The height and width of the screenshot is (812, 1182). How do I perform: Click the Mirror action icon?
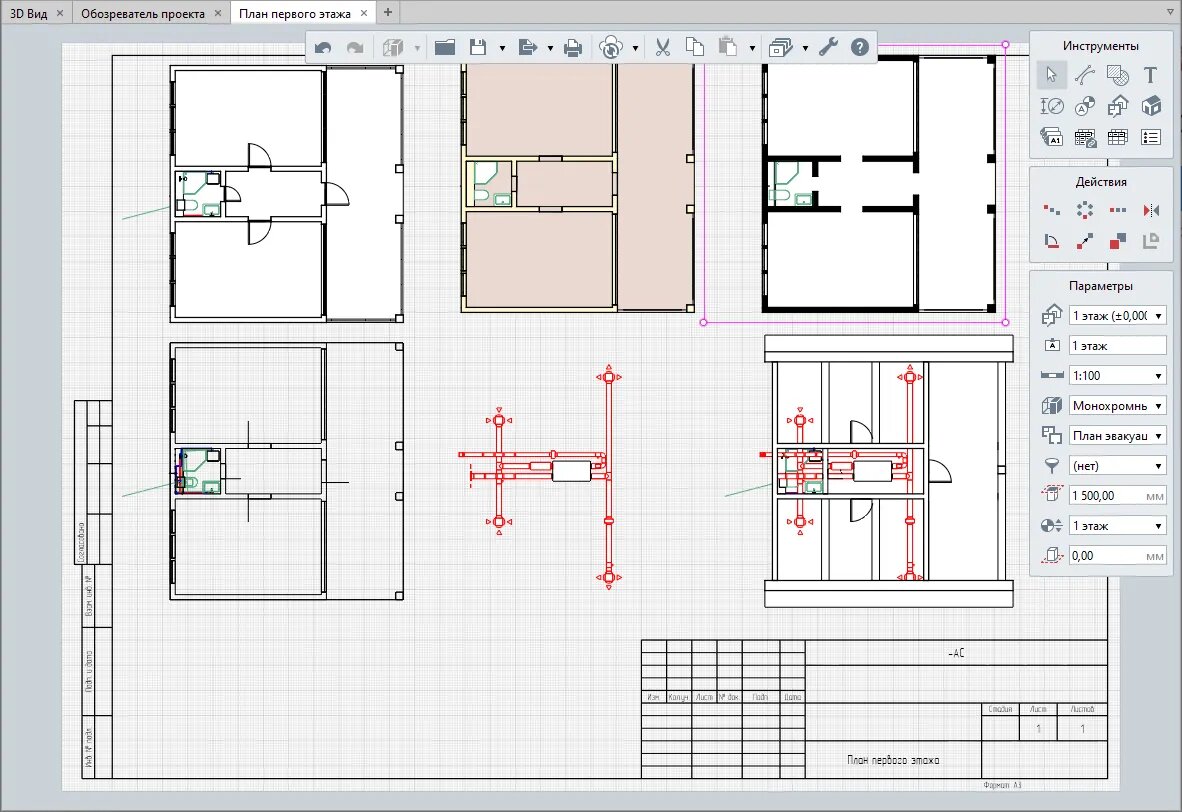click(1150, 210)
